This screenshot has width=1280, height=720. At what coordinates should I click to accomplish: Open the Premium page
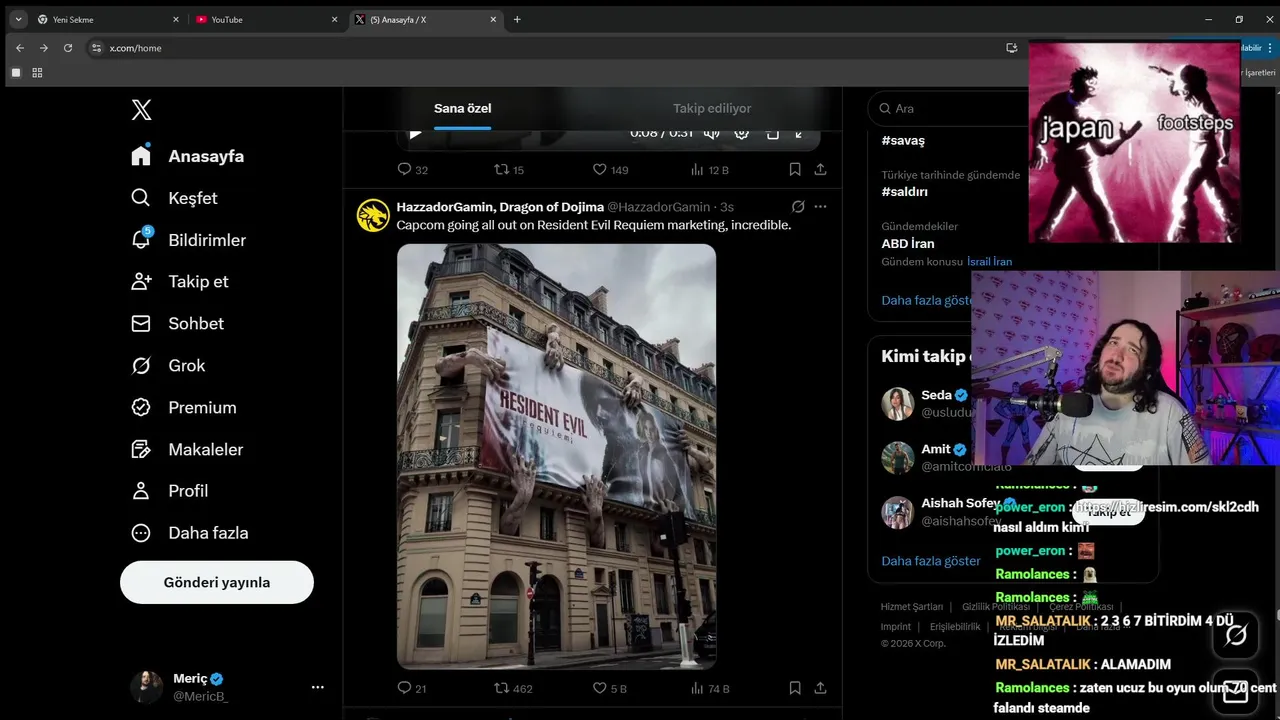tap(184, 408)
